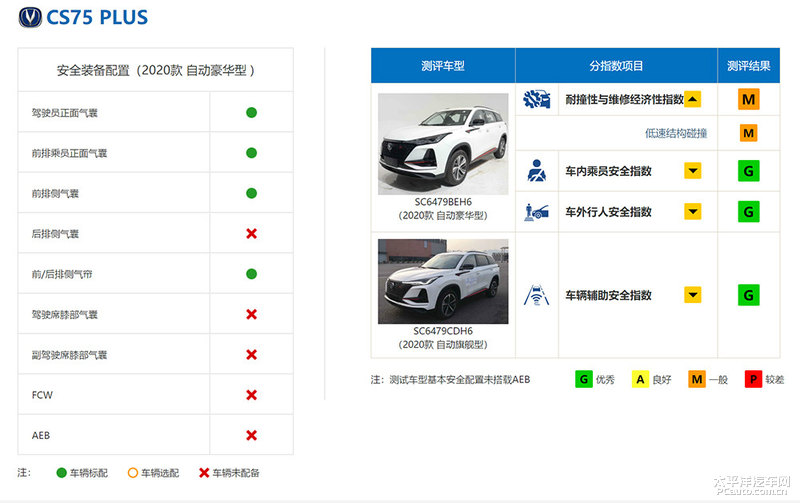Click the 耐撞性与维修经济性指数 label

click(624, 99)
